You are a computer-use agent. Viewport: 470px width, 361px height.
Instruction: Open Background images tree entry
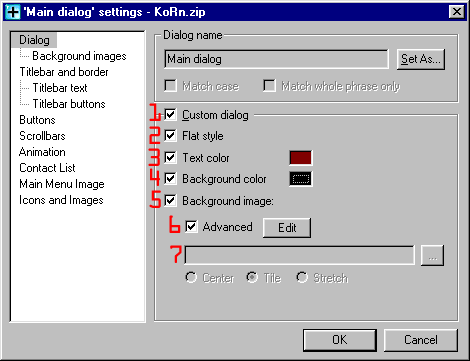point(79,56)
